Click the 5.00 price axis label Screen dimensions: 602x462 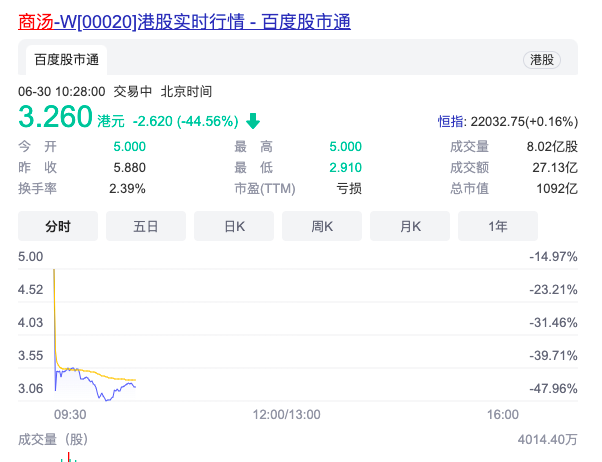30,257
